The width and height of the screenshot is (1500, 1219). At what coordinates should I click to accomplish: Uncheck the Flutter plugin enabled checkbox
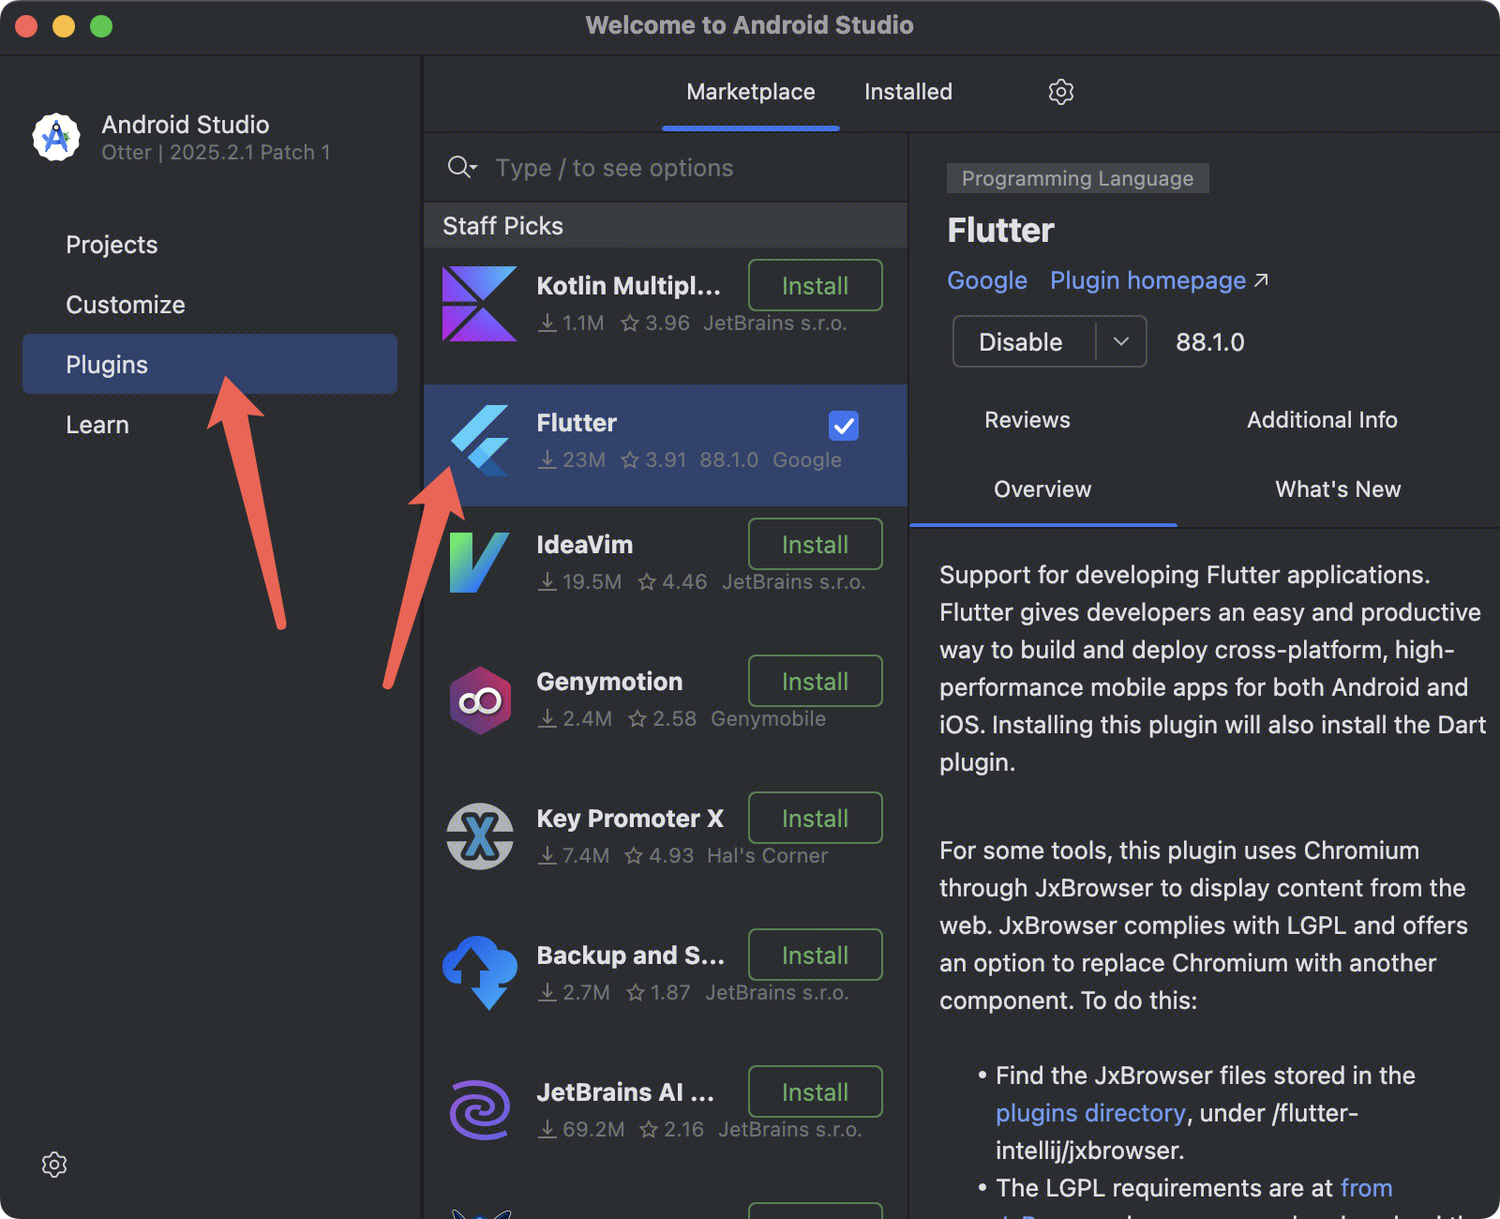tap(843, 426)
